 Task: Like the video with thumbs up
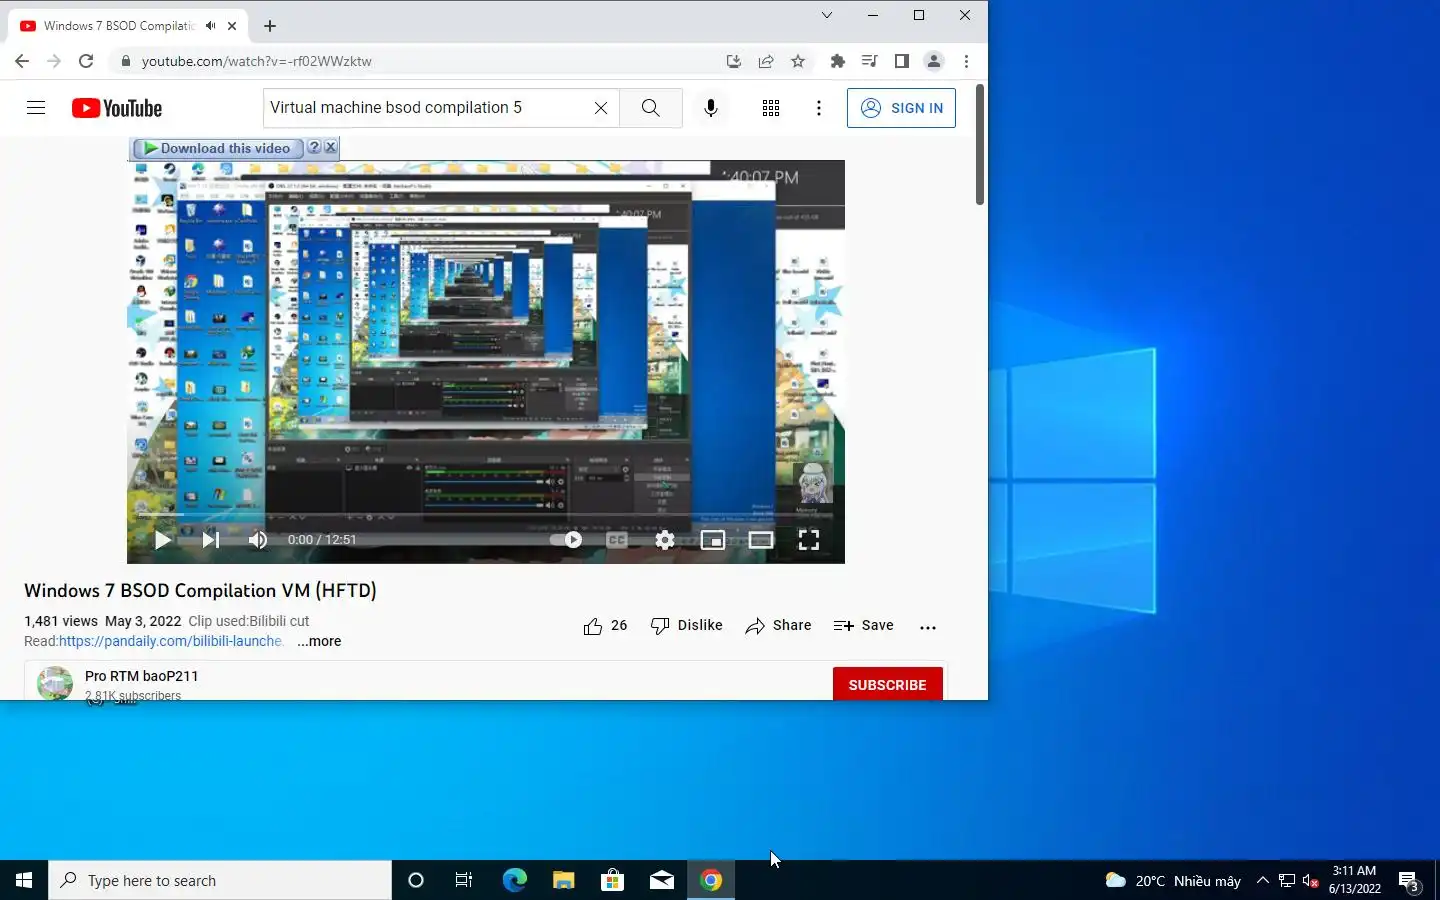tap(605, 626)
